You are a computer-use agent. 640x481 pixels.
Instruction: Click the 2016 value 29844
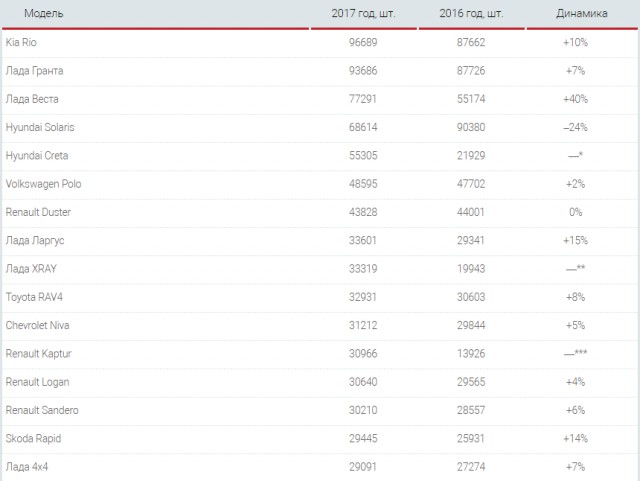[471, 325]
